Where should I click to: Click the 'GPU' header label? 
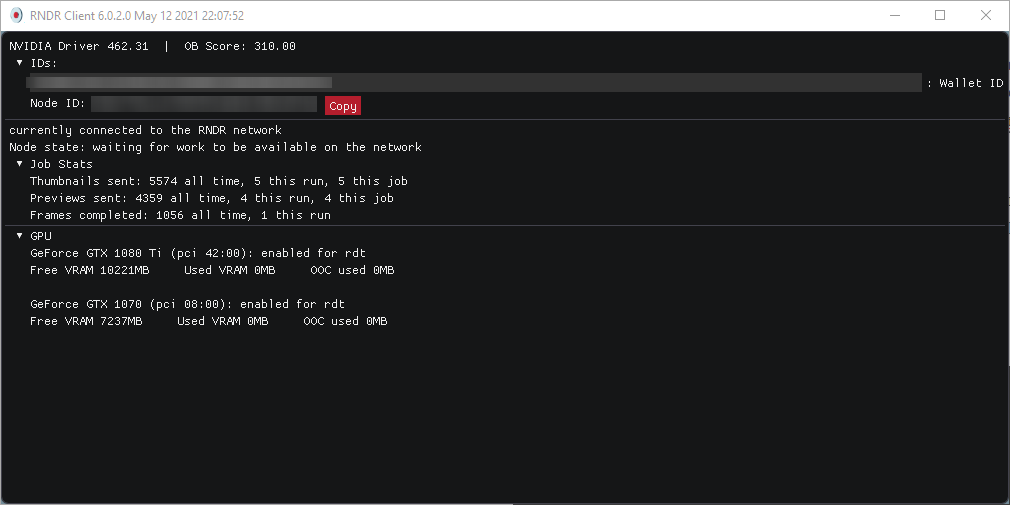click(41, 236)
